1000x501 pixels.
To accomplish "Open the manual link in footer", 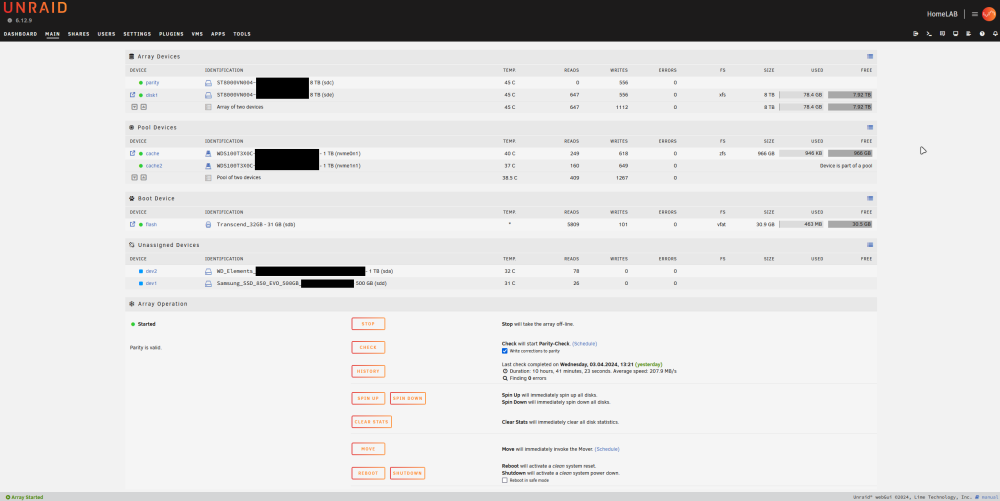I will (x=989, y=497).
